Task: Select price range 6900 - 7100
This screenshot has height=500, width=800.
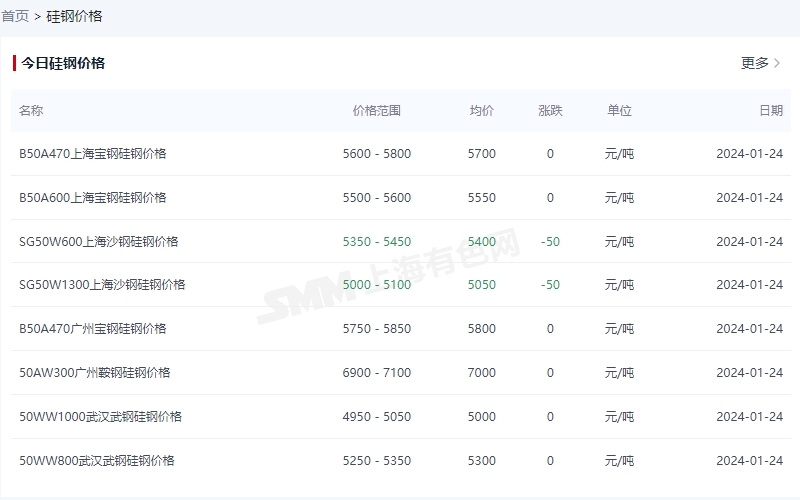Action: (x=377, y=372)
